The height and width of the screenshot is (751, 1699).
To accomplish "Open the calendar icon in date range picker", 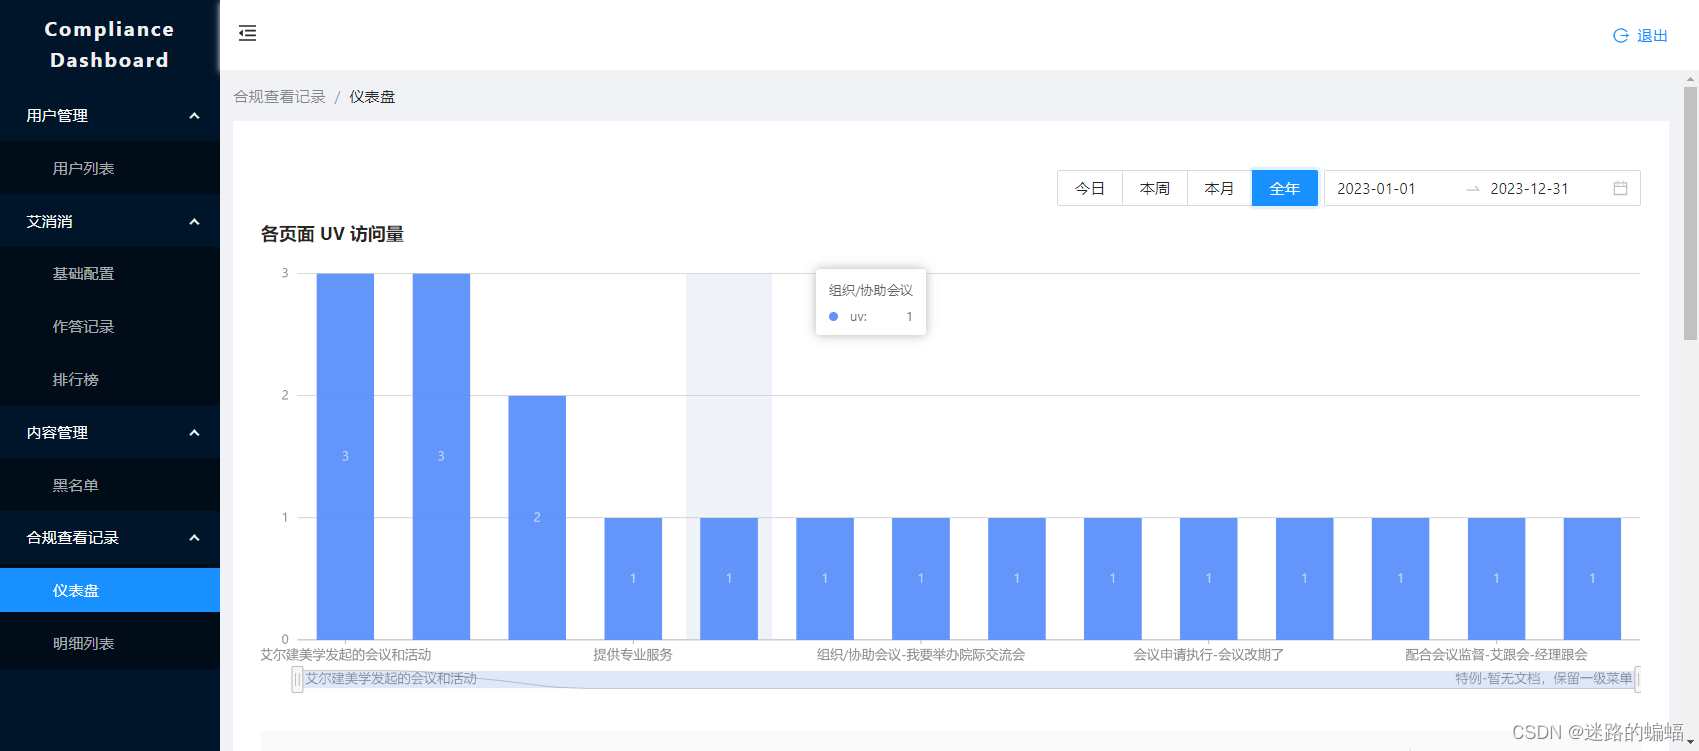I will 1620,188.
